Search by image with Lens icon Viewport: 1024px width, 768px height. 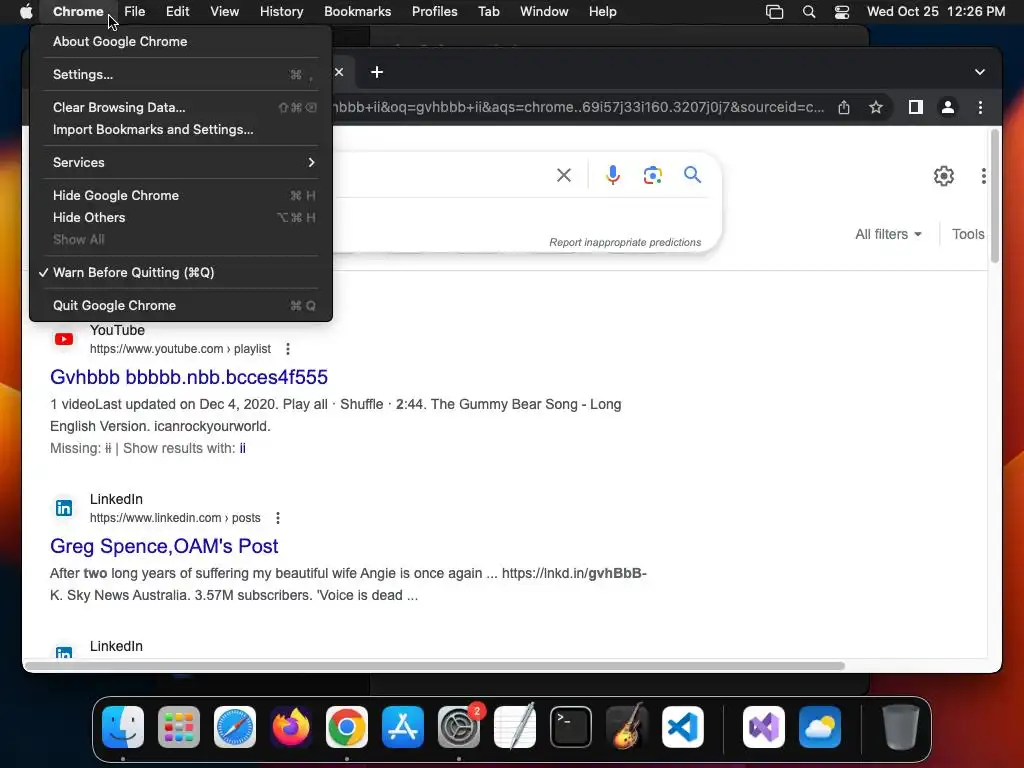pos(652,175)
